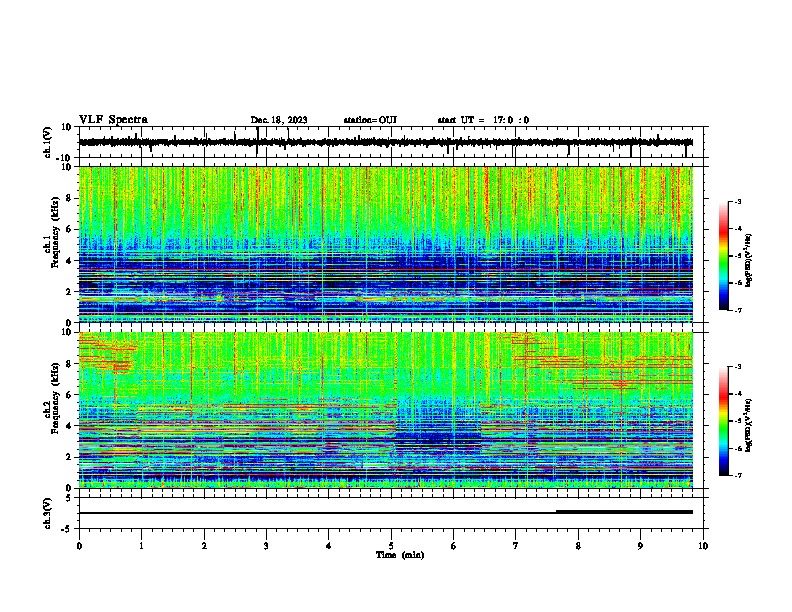Click the ch.2 frequency spectrogram panel
The width and height of the screenshot is (792, 612).
385,410
